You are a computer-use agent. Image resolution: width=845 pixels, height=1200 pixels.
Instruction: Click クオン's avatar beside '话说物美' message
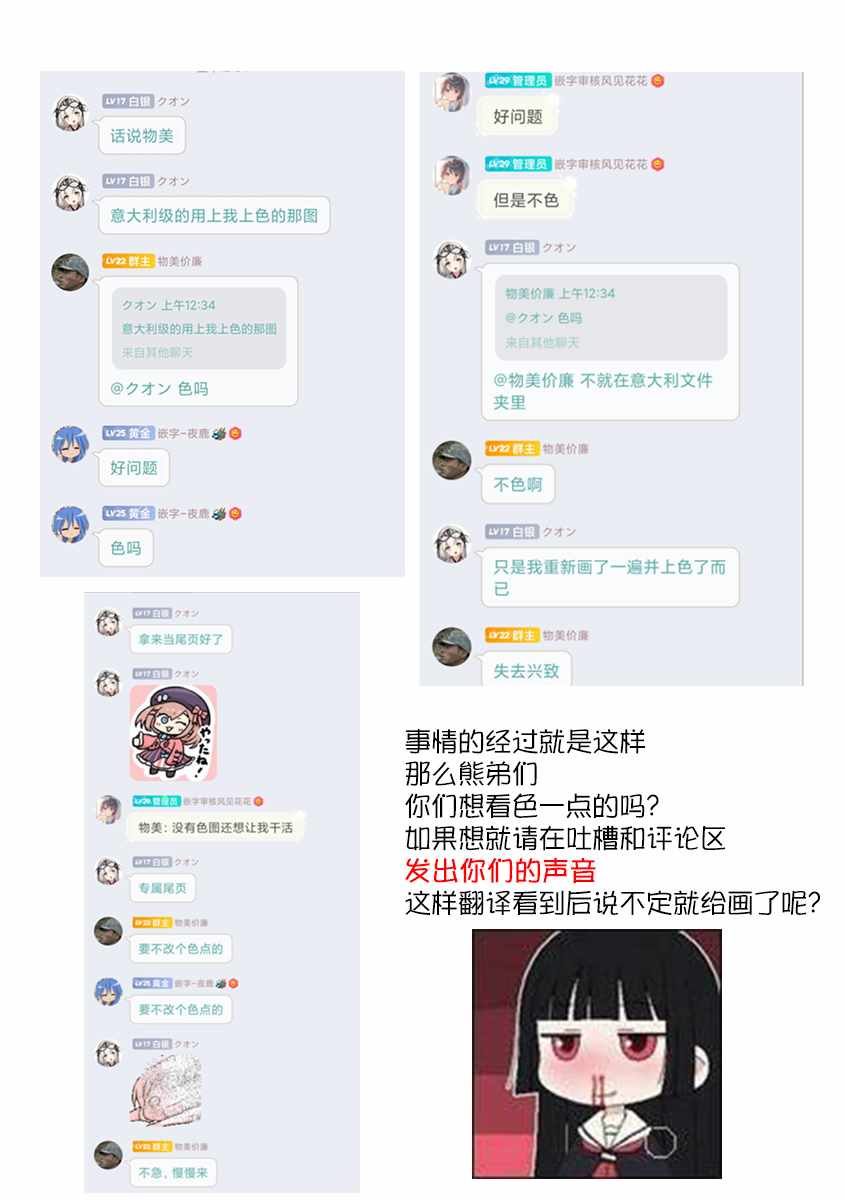point(70,113)
